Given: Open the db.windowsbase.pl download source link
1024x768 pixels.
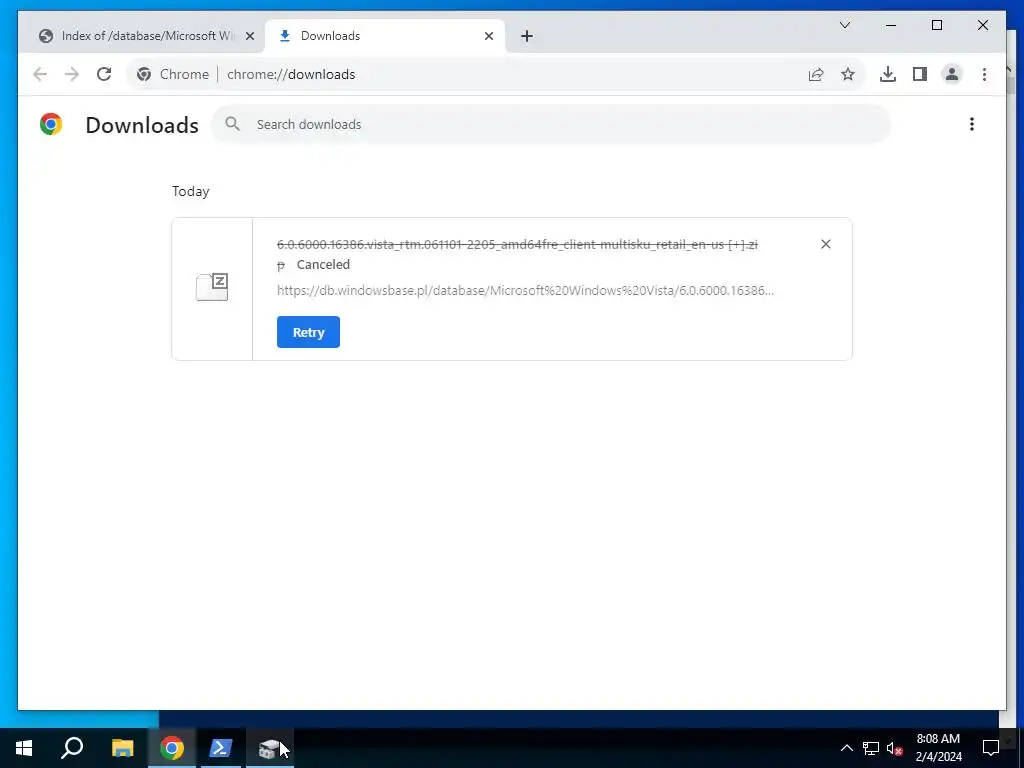Looking at the screenshot, I should (x=525, y=291).
